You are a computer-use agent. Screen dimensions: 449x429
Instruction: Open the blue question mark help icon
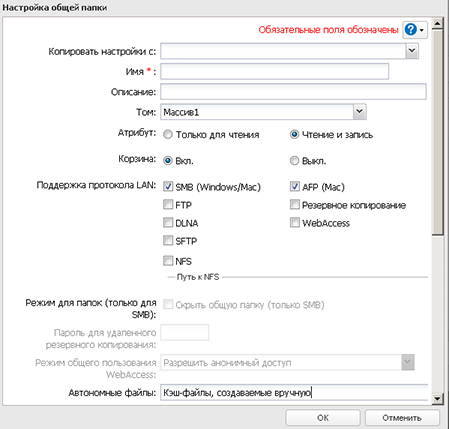[x=411, y=30]
